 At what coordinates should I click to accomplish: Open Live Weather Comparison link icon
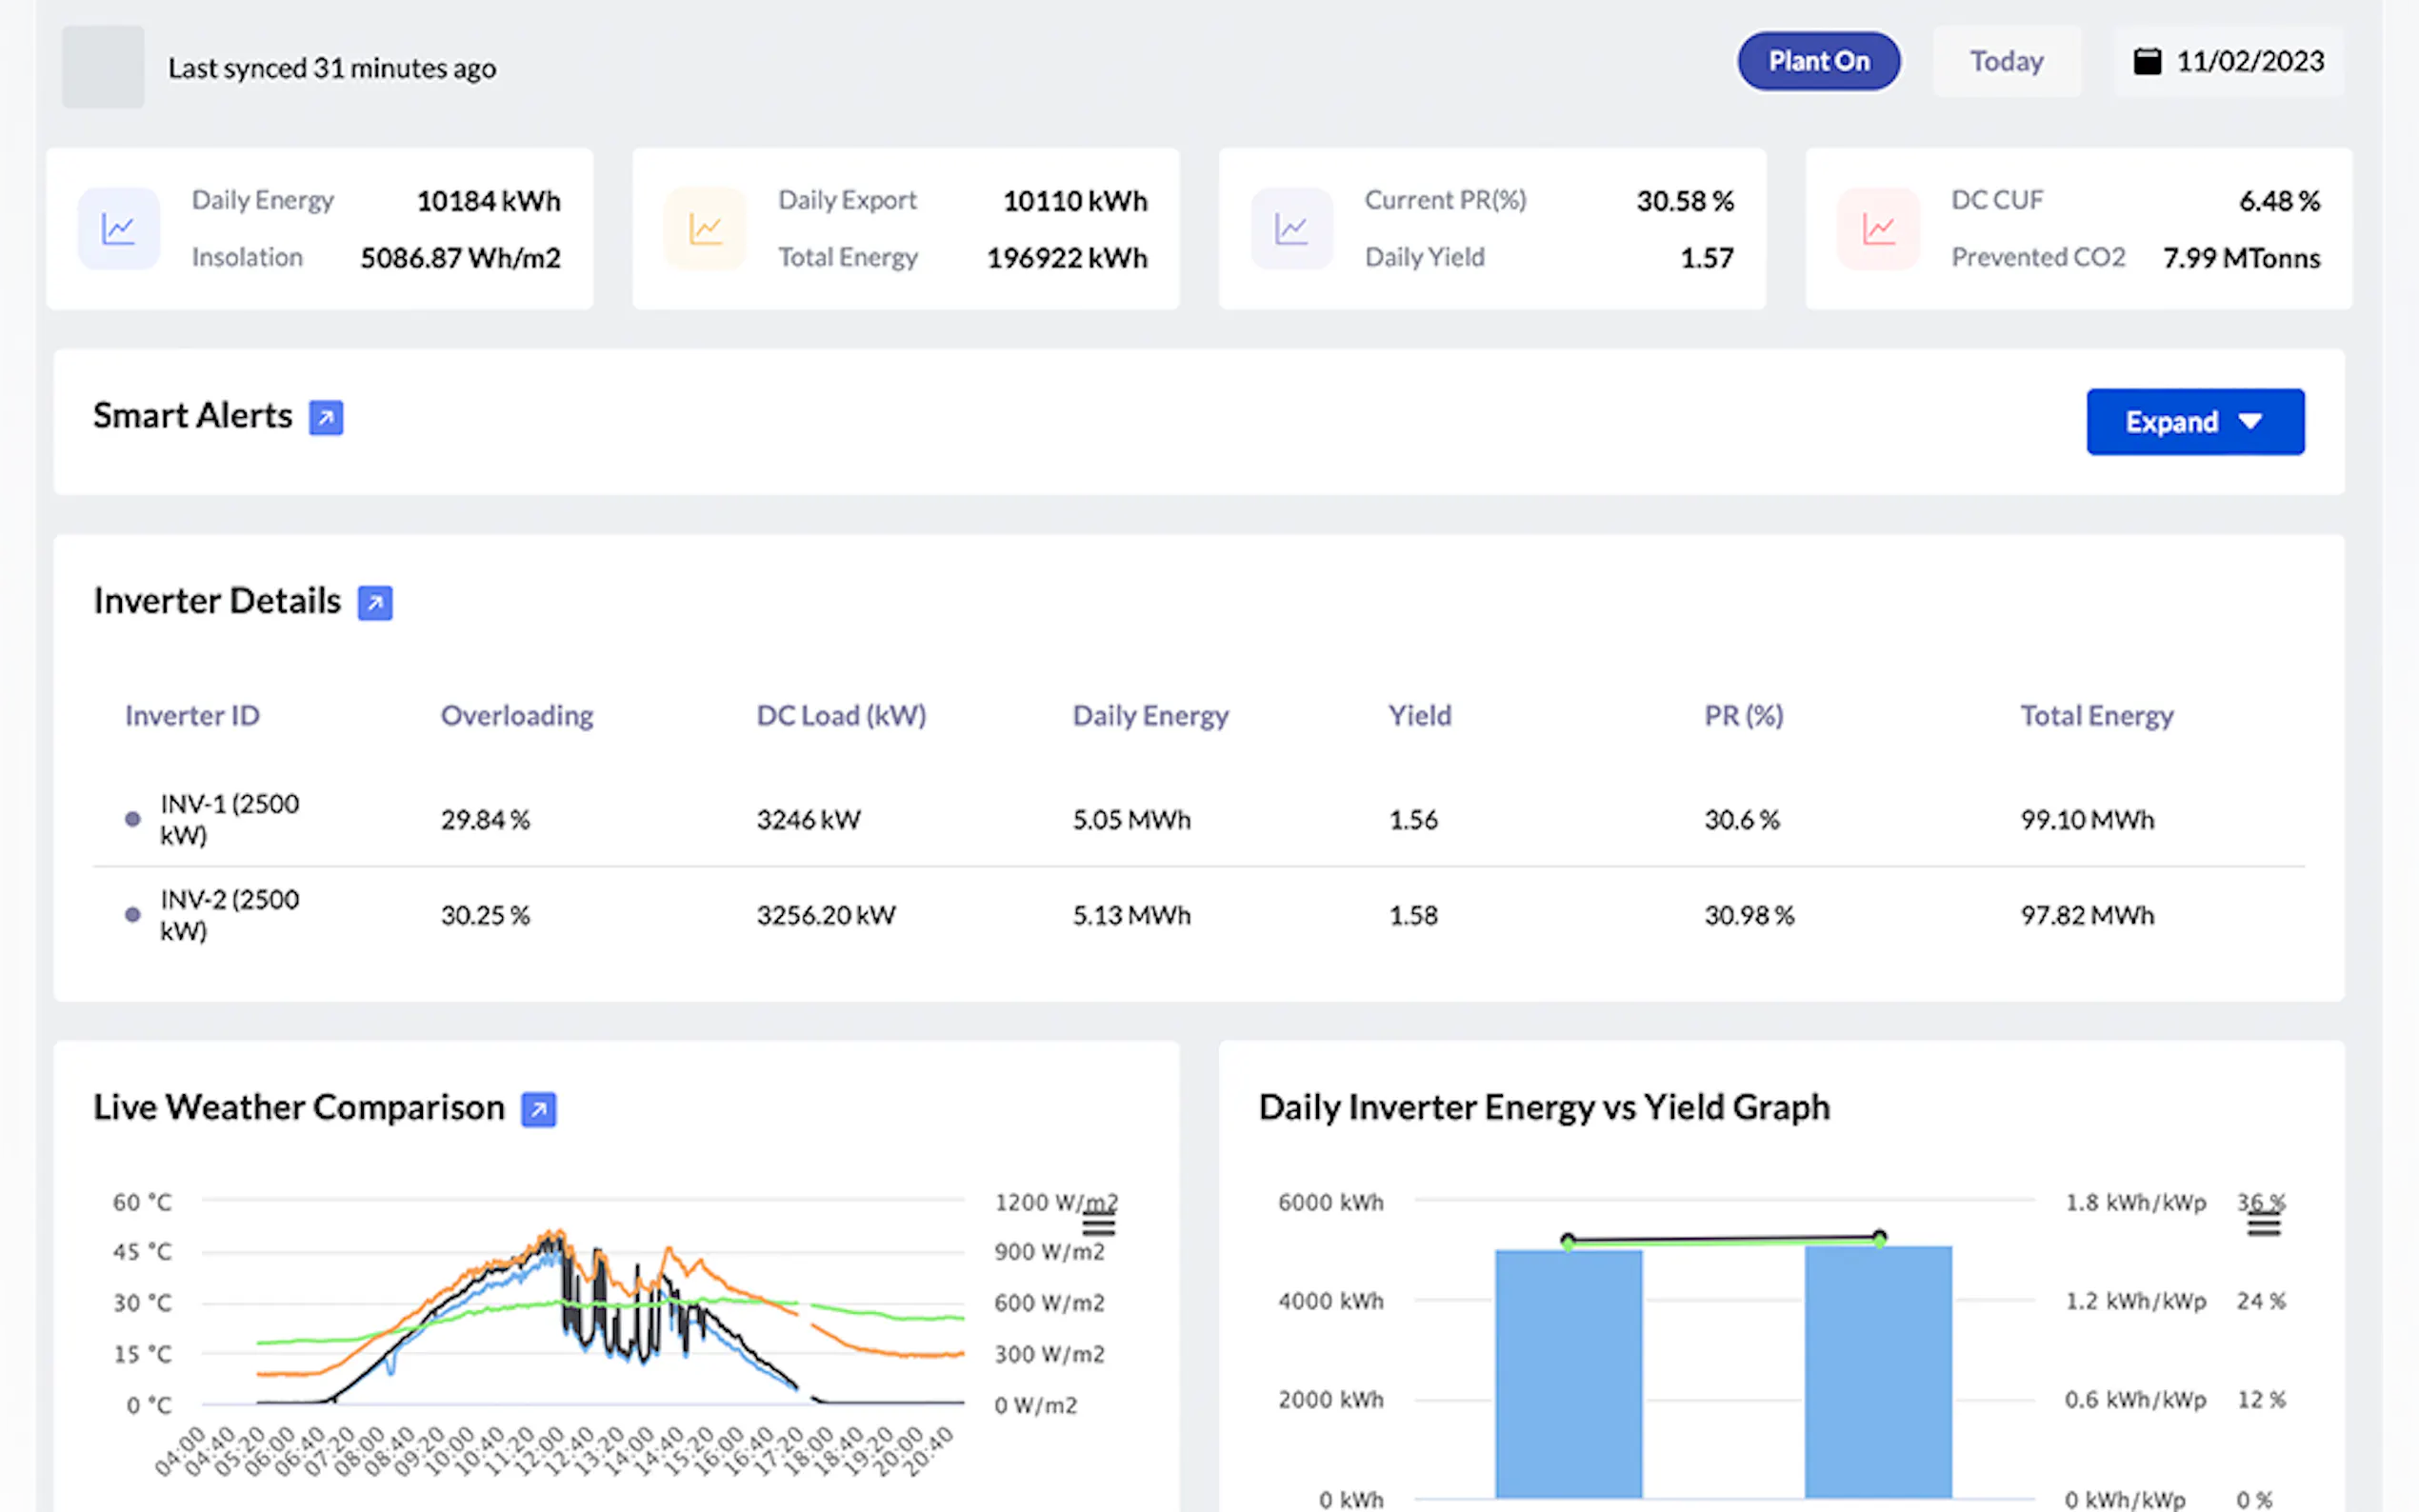[x=538, y=1109]
